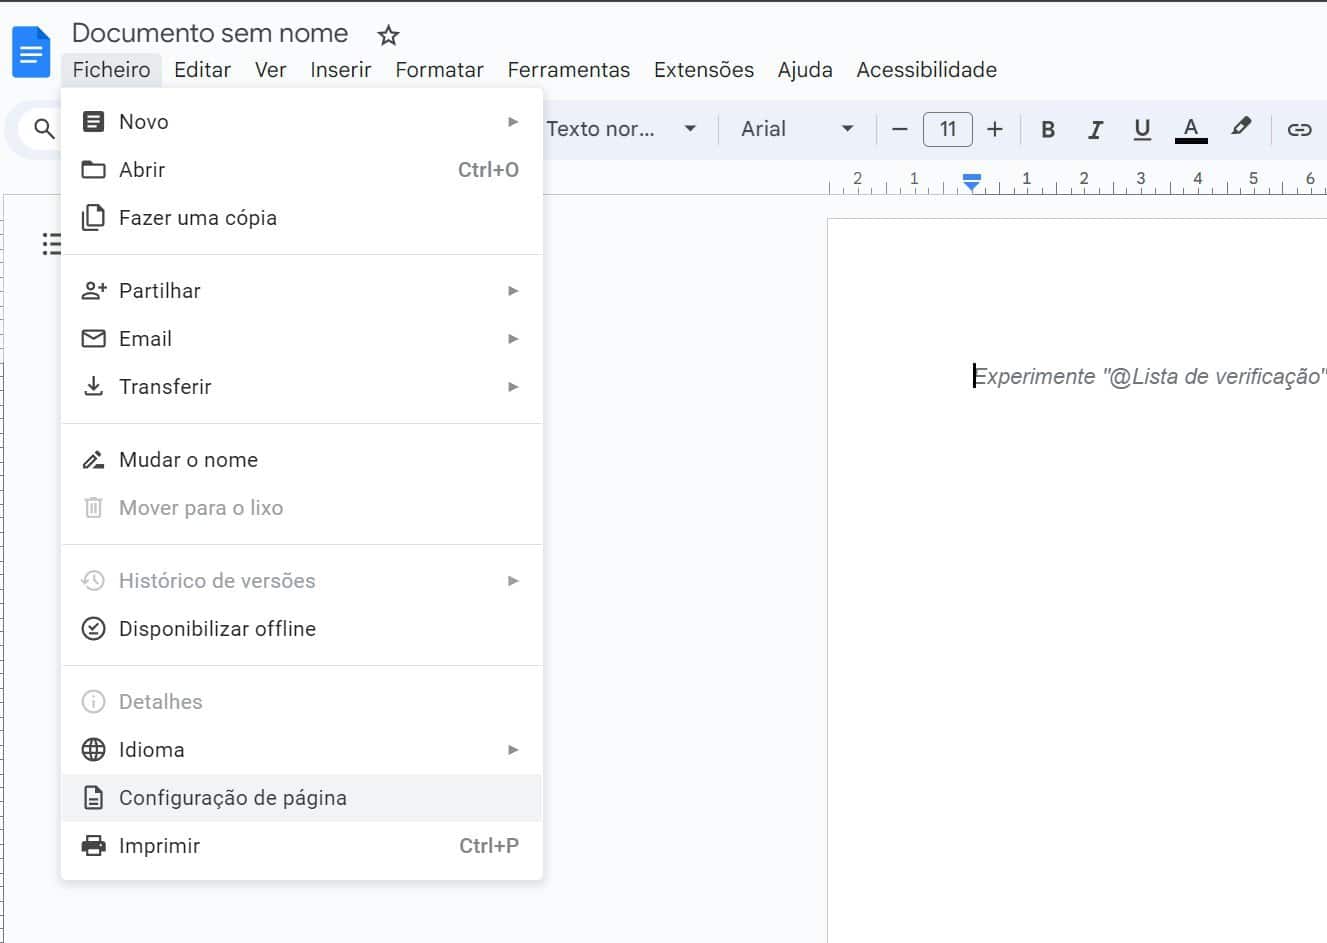The height and width of the screenshot is (943, 1327).
Task: Expand the Transferir submenu arrow
Action: point(513,387)
